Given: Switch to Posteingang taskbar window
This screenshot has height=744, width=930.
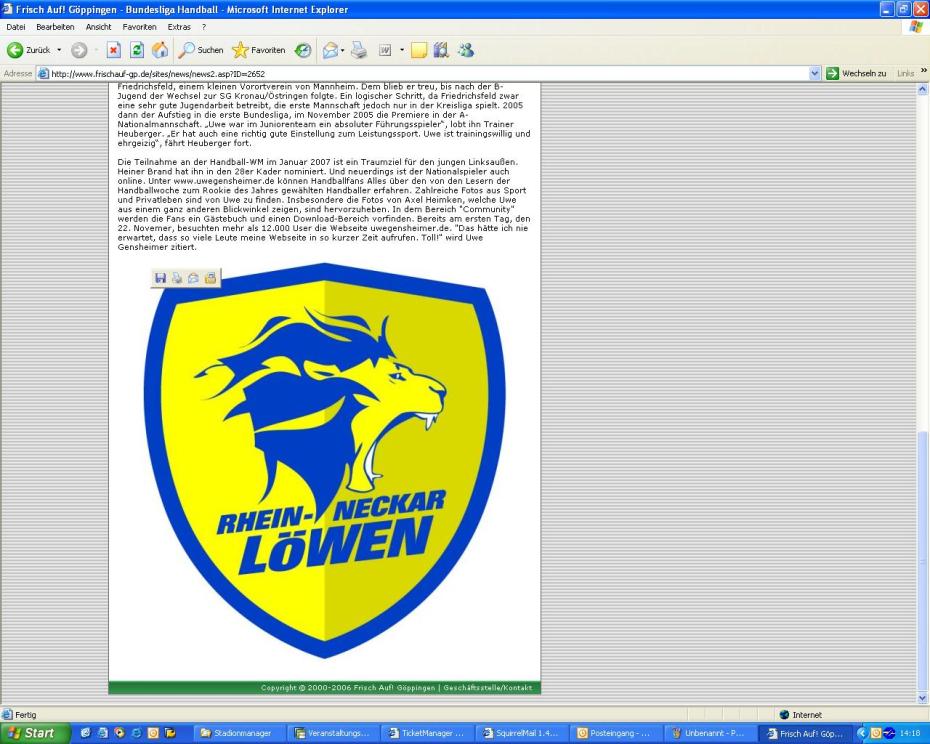Looking at the screenshot, I should pos(615,733).
